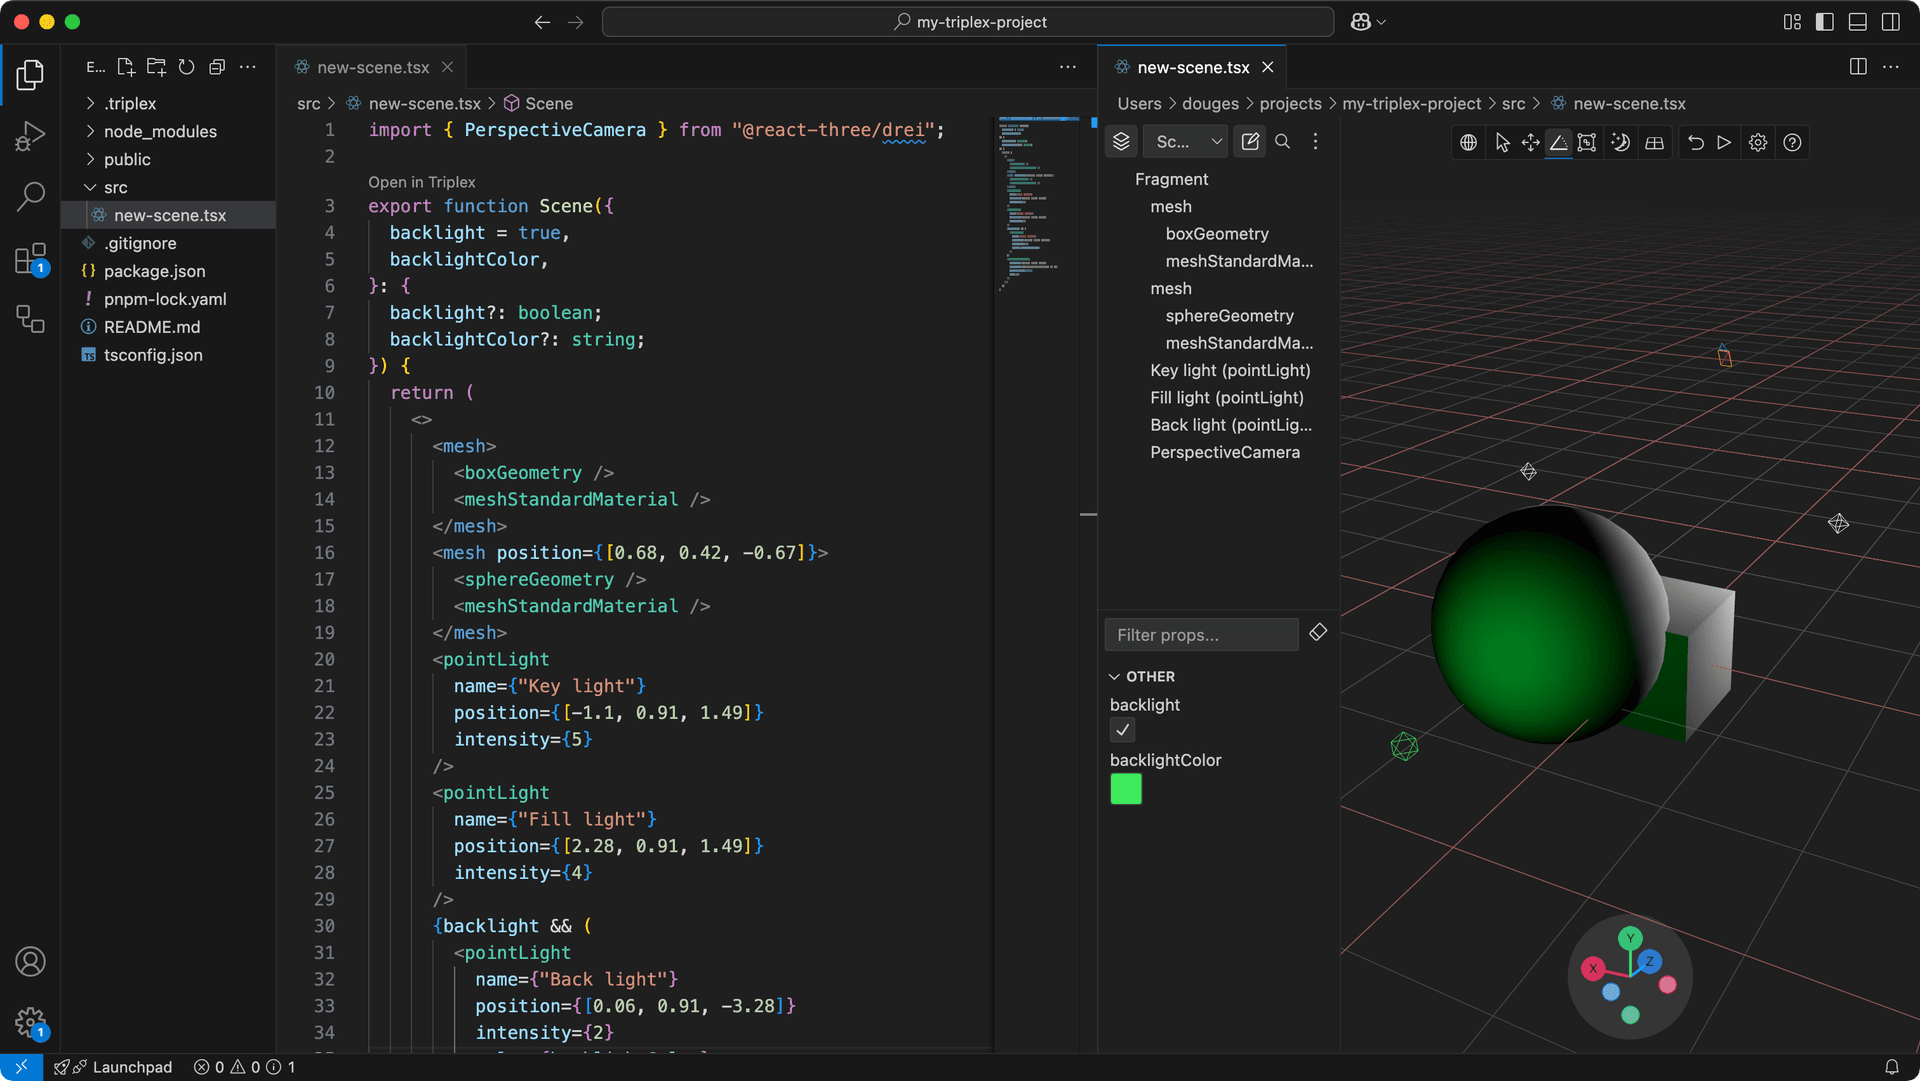Select Key light (pointLight) in scene tree
Image resolution: width=1920 pixels, height=1081 pixels.
[x=1230, y=370]
